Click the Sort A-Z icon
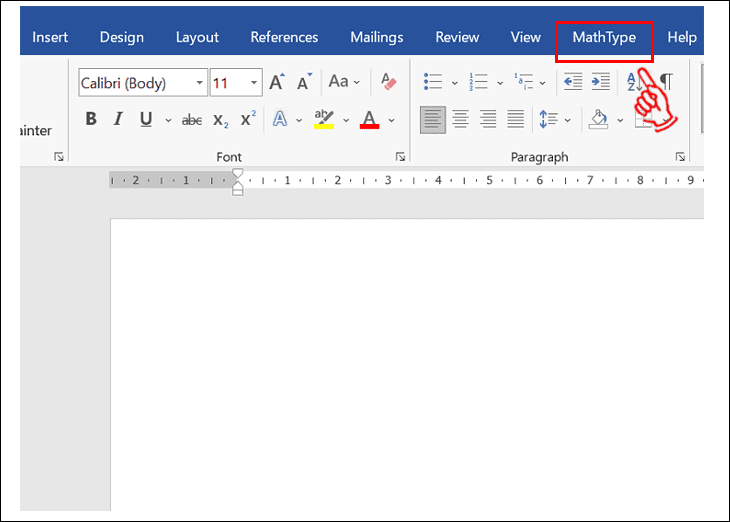This screenshot has height=522, width=730. pos(634,82)
